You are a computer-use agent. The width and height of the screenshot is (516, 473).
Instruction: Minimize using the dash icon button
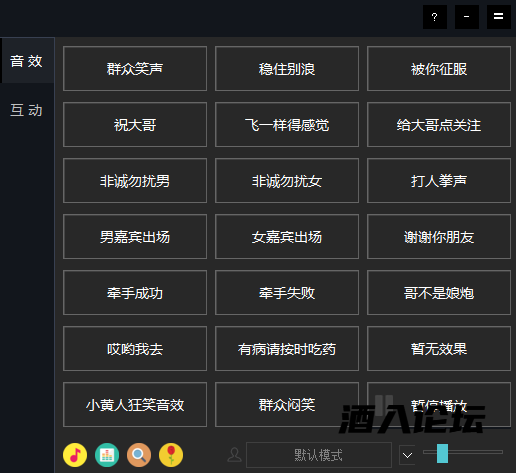pos(467,17)
